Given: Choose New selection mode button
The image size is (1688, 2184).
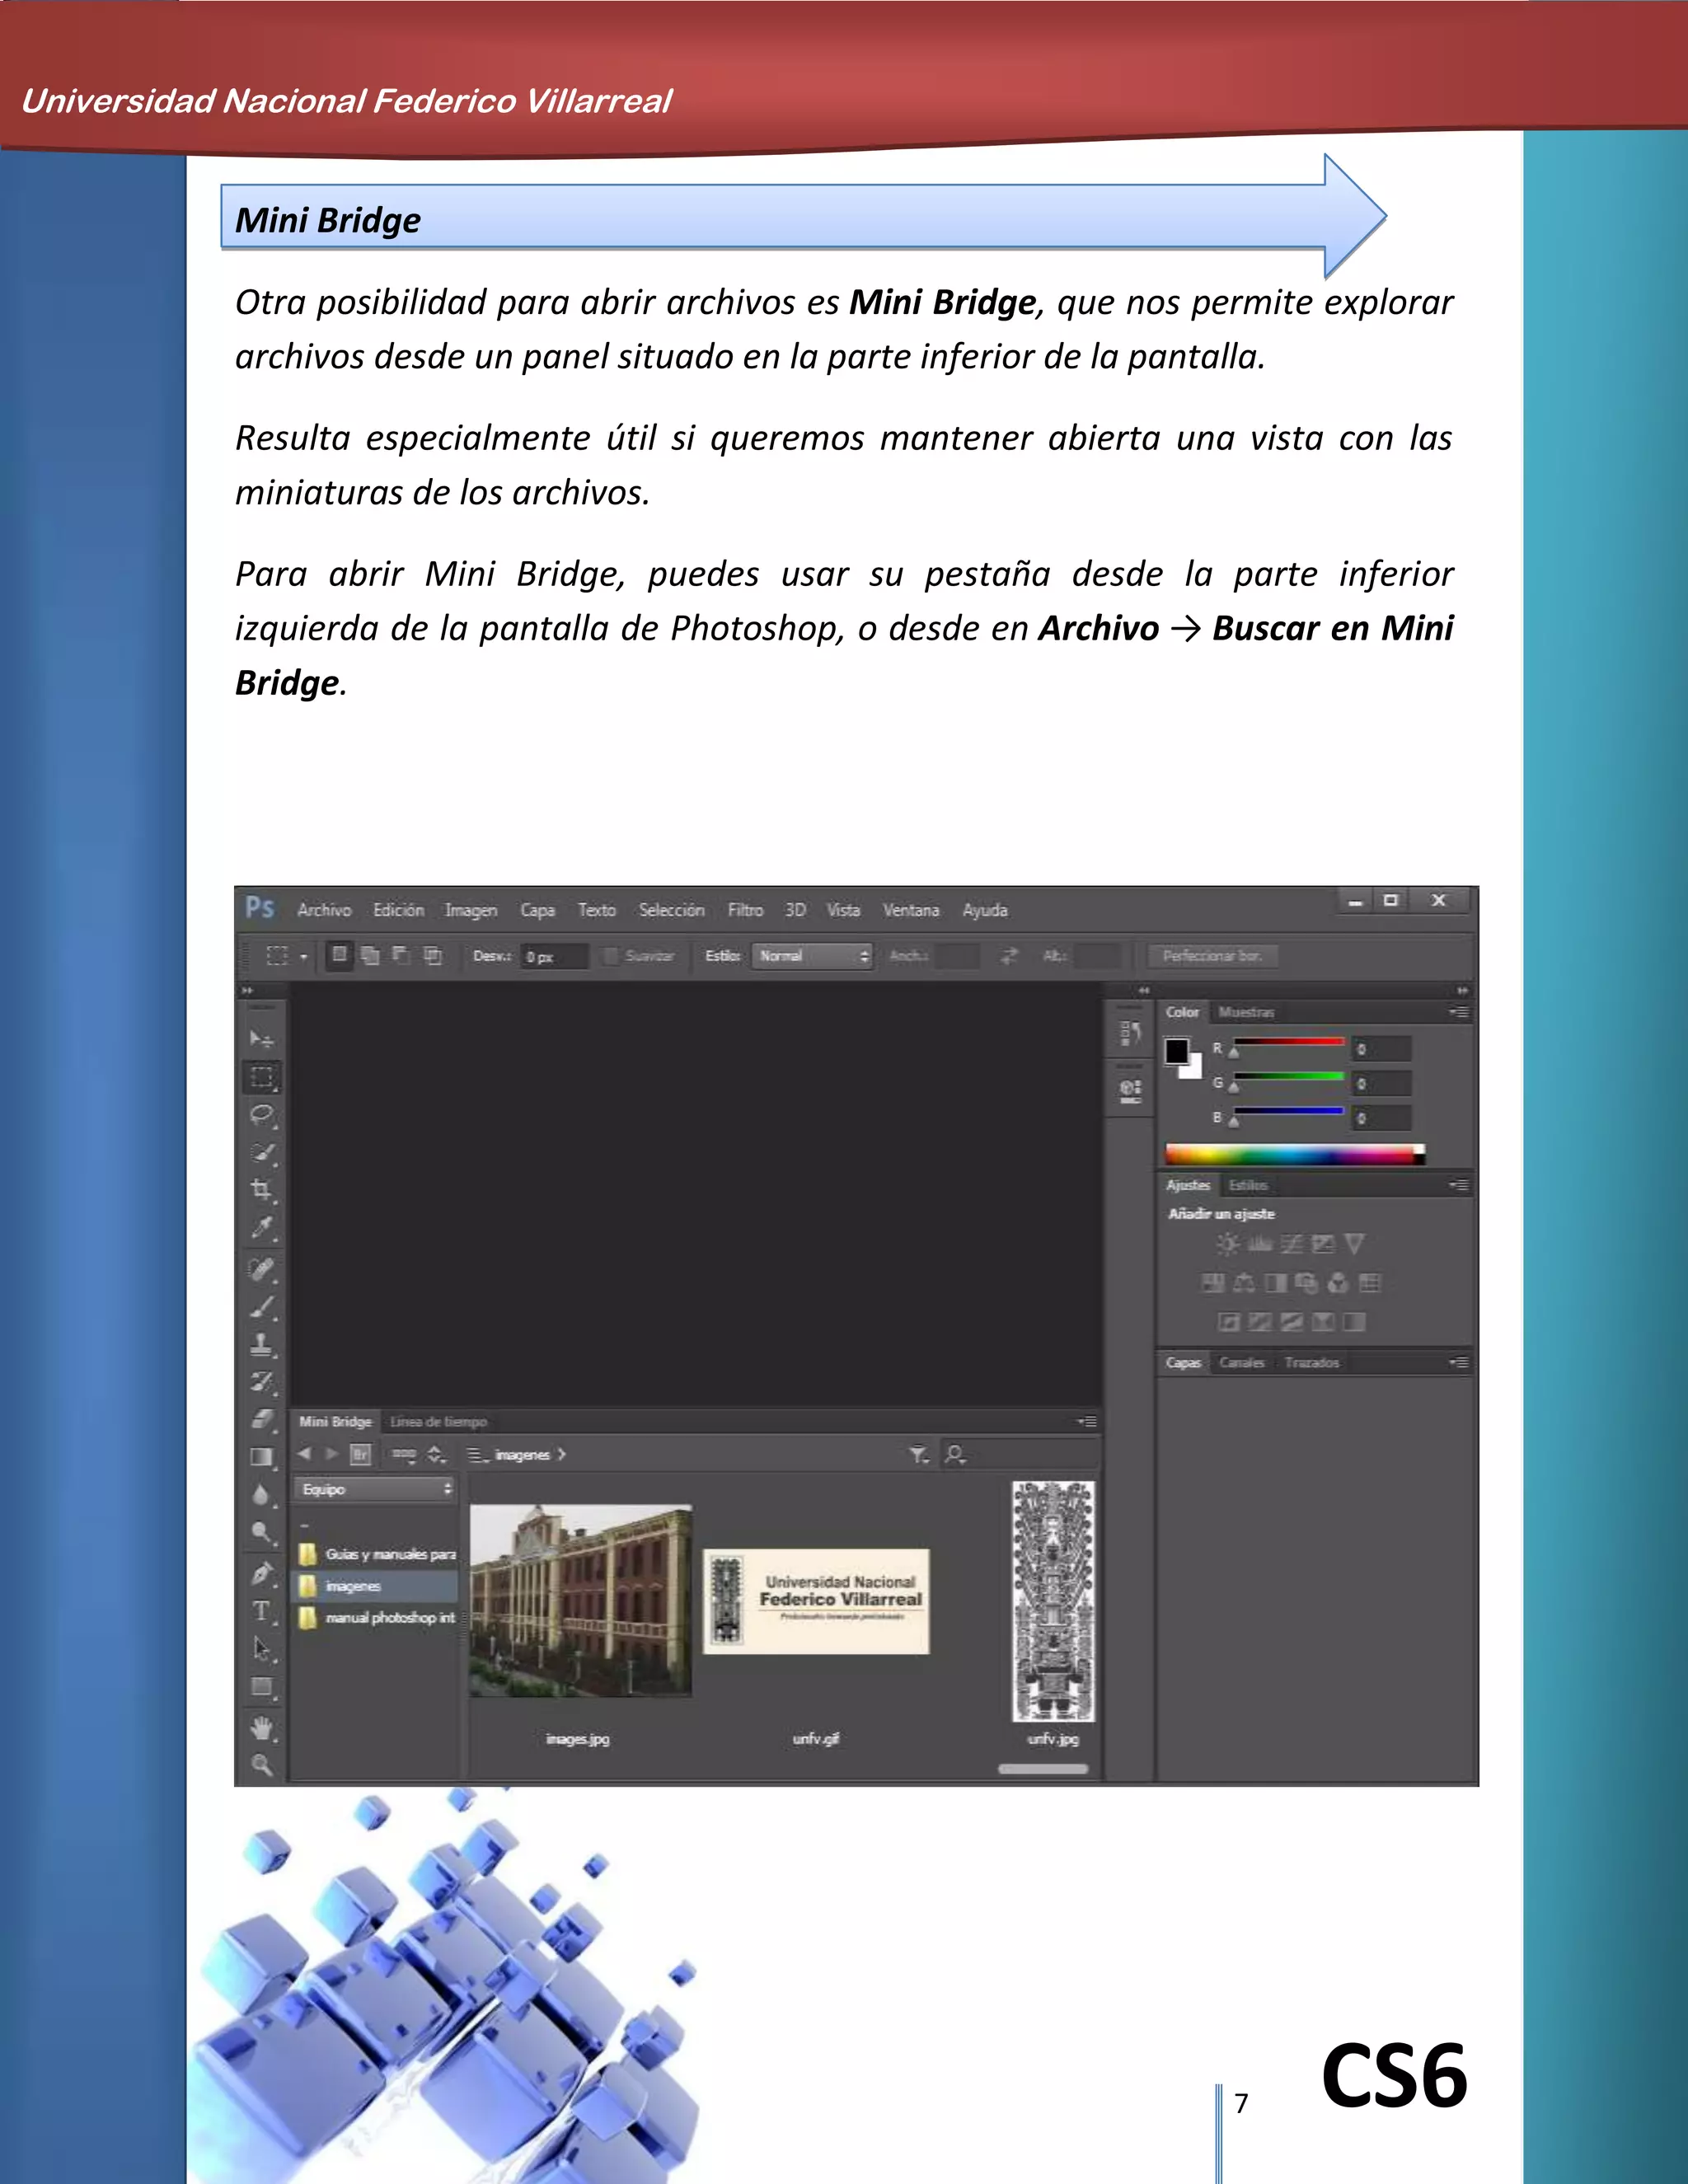Looking at the screenshot, I should (x=339, y=955).
